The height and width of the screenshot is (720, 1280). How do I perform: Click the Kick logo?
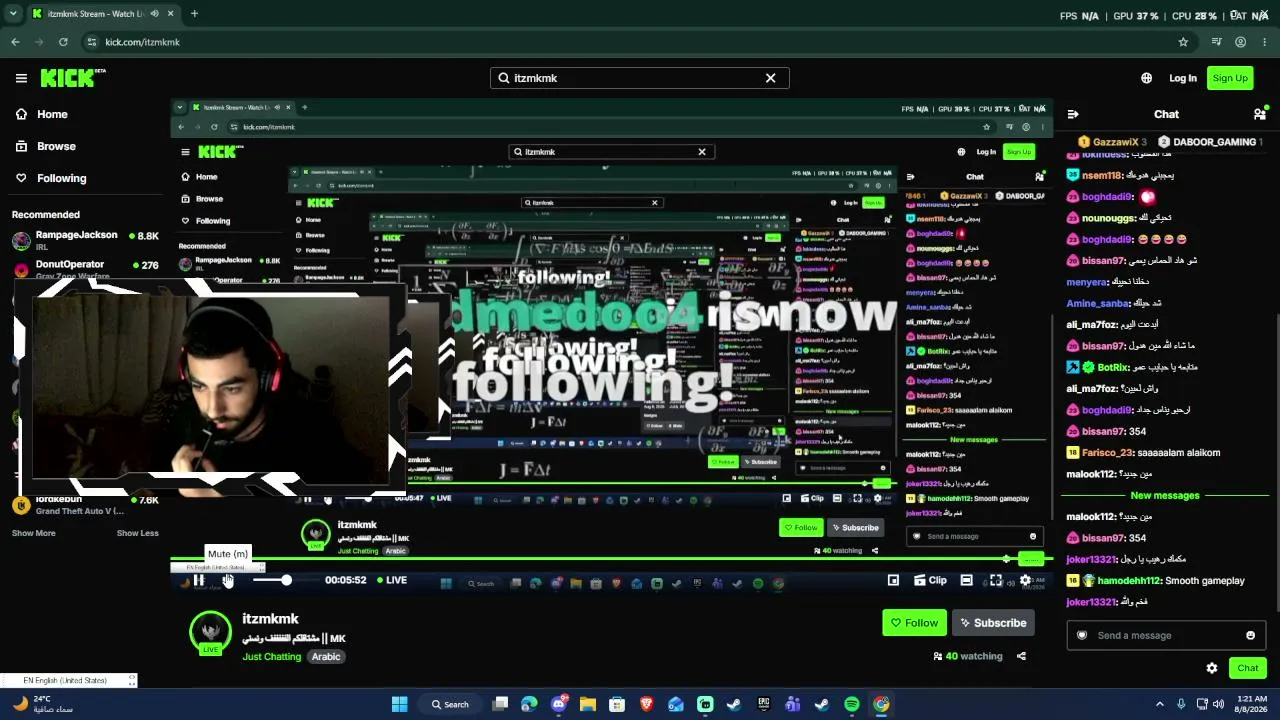pyautogui.click(x=72, y=77)
